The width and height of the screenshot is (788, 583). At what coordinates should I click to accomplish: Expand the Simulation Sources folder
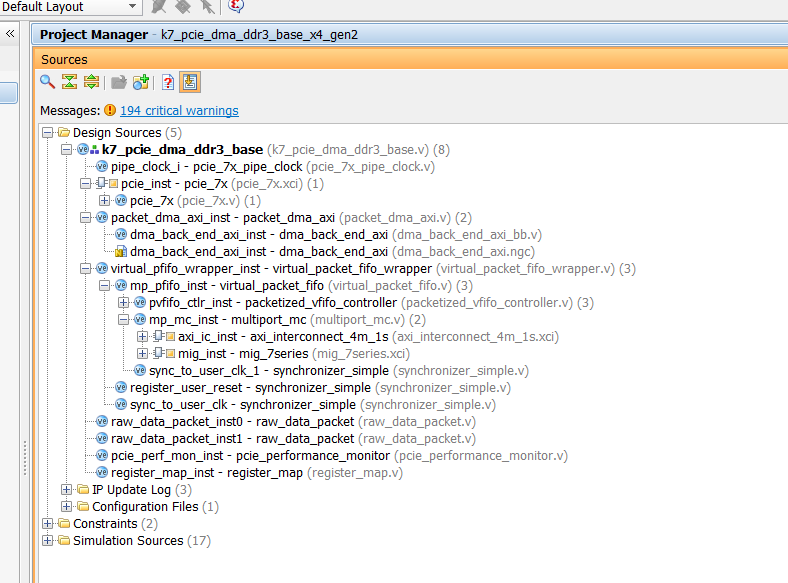(x=49, y=541)
